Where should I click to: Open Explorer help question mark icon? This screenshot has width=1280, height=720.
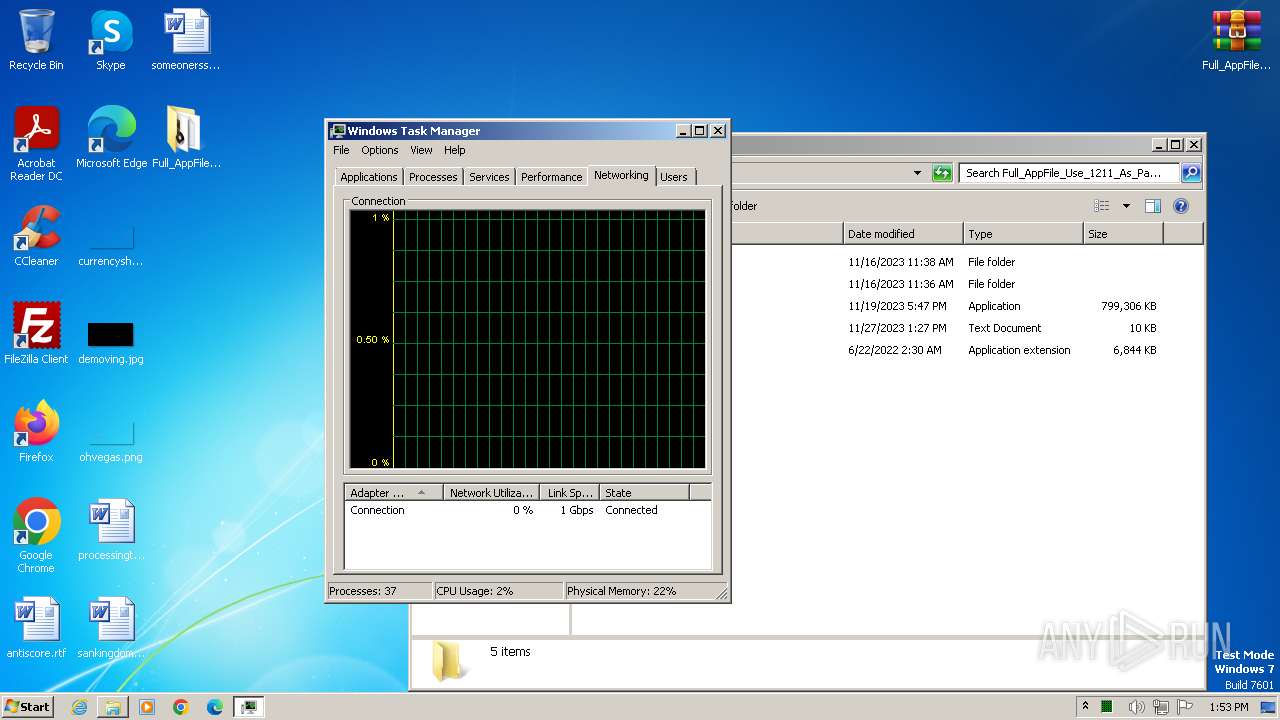pos(1180,206)
